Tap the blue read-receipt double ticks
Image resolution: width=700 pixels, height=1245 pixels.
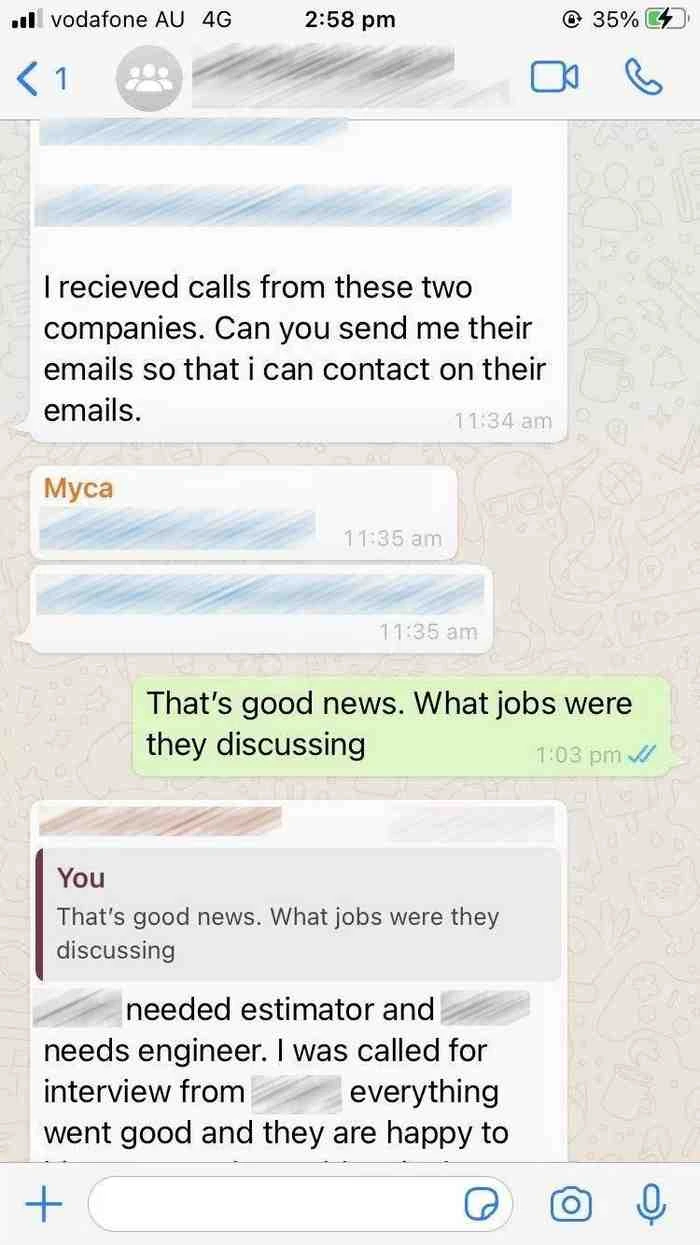pyautogui.click(x=640, y=756)
